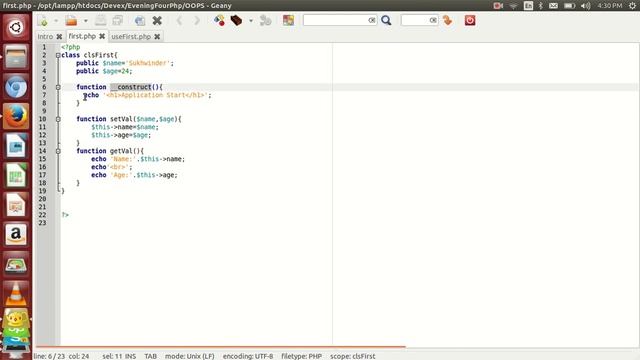Click the 'Sukhwinder' string value

[x=148, y=63]
